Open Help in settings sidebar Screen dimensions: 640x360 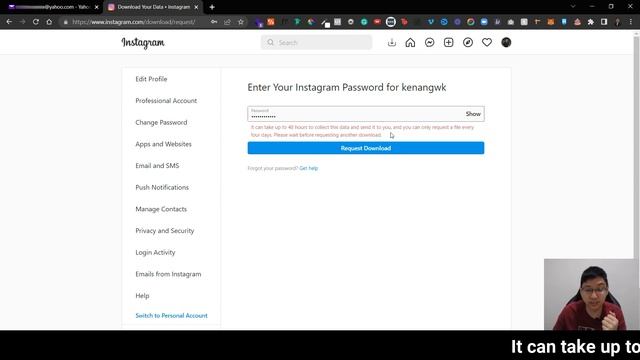142,296
